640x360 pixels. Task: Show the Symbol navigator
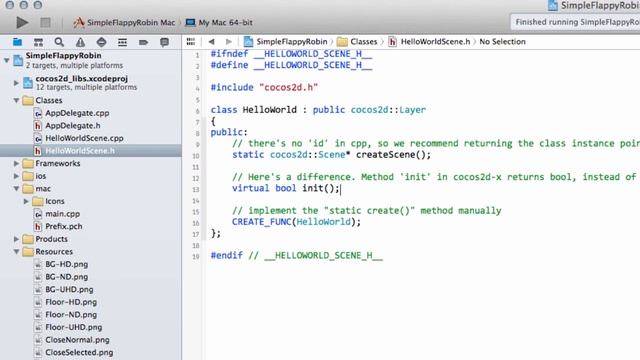tap(38, 42)
